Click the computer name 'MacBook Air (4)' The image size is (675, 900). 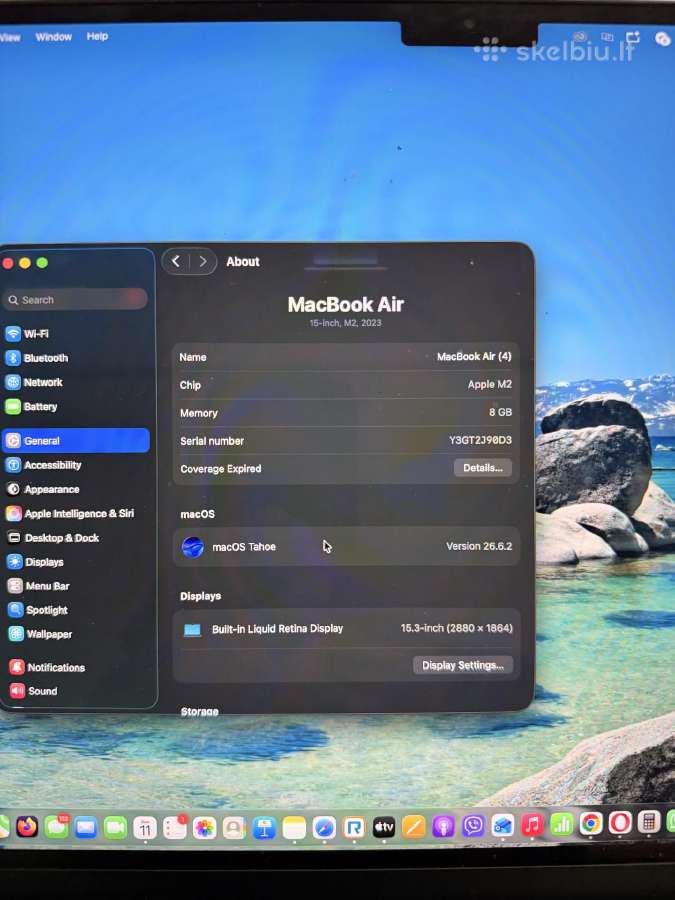(474, 356)
